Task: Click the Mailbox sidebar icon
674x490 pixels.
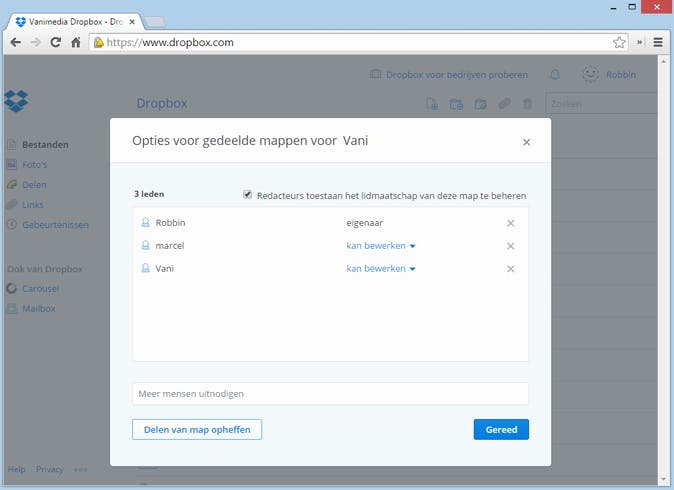Action: 12,309
